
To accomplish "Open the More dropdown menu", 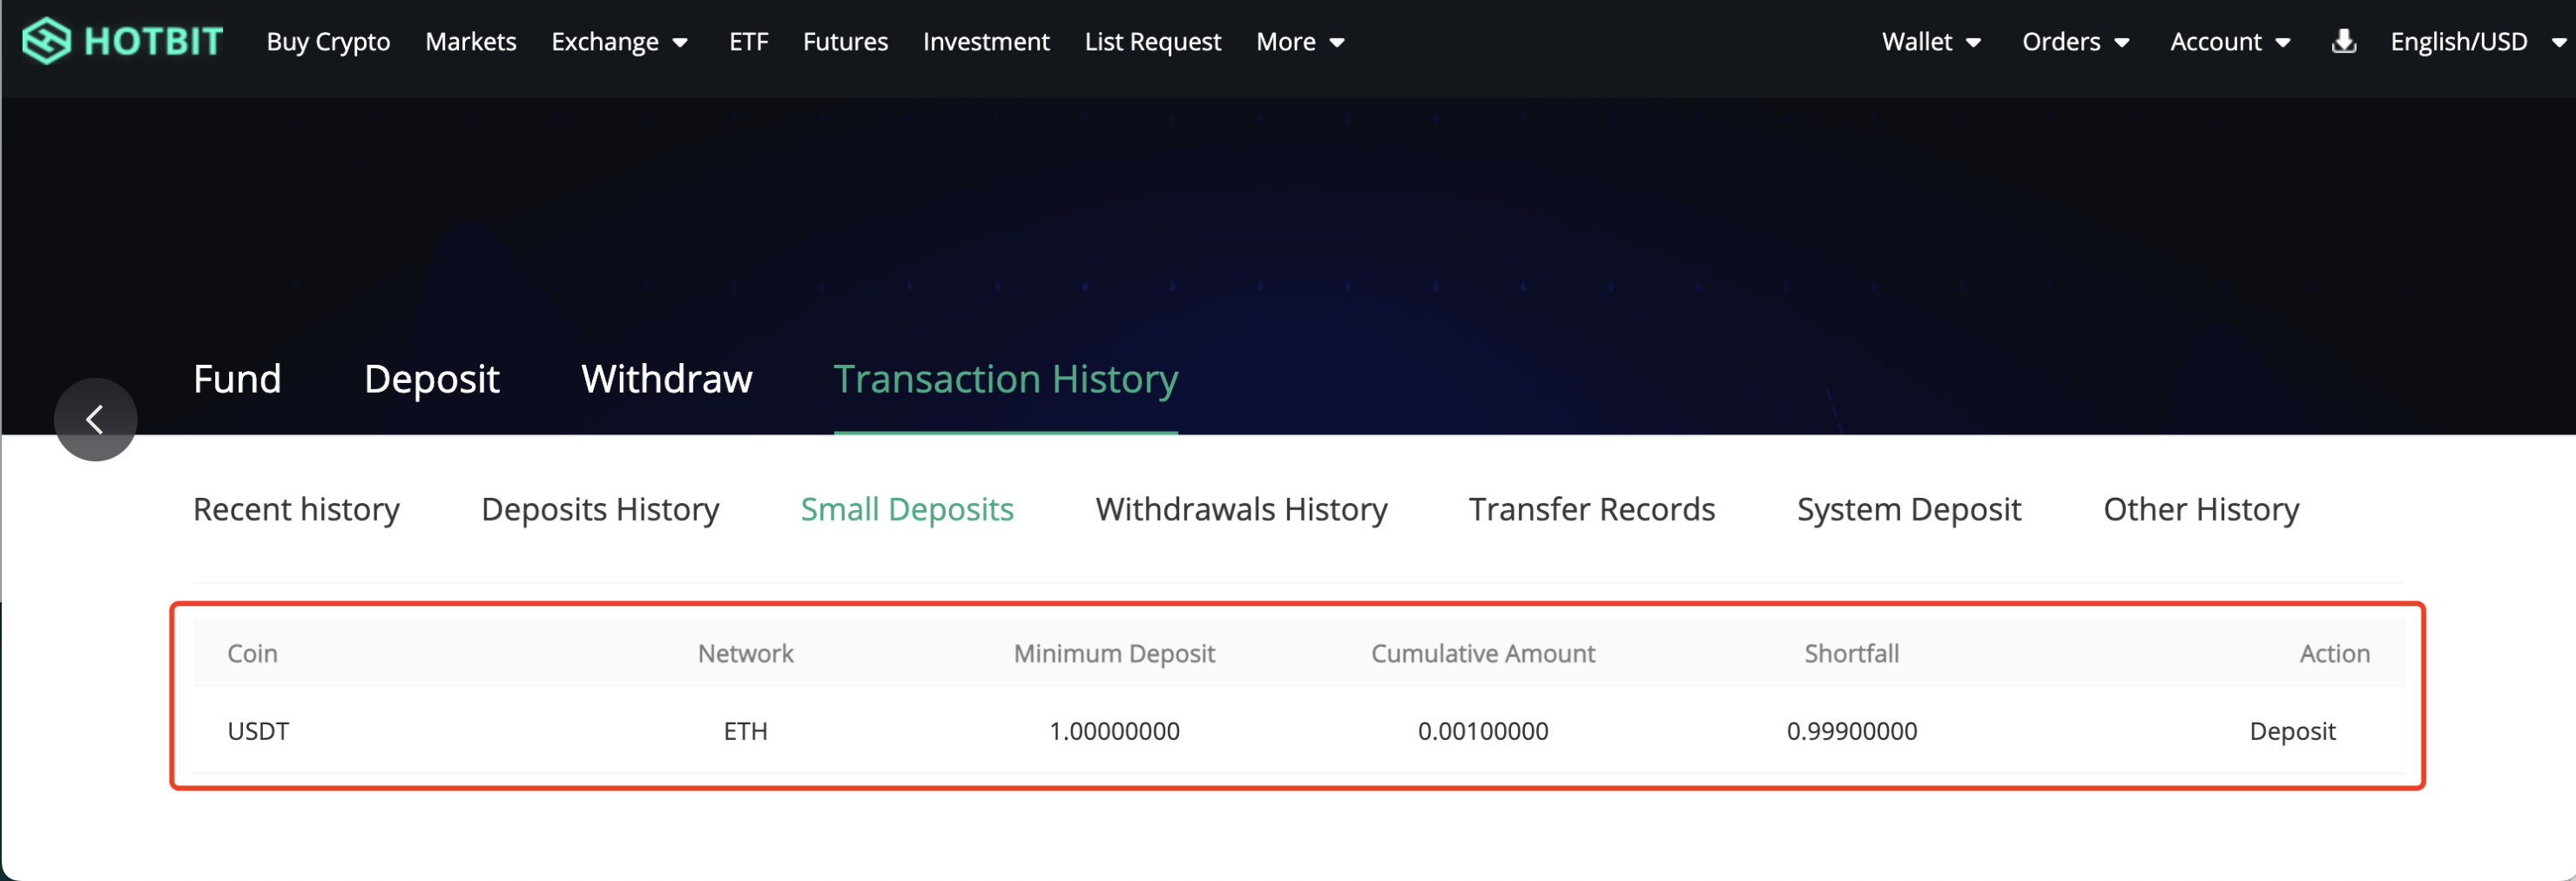I will 1299,42.
